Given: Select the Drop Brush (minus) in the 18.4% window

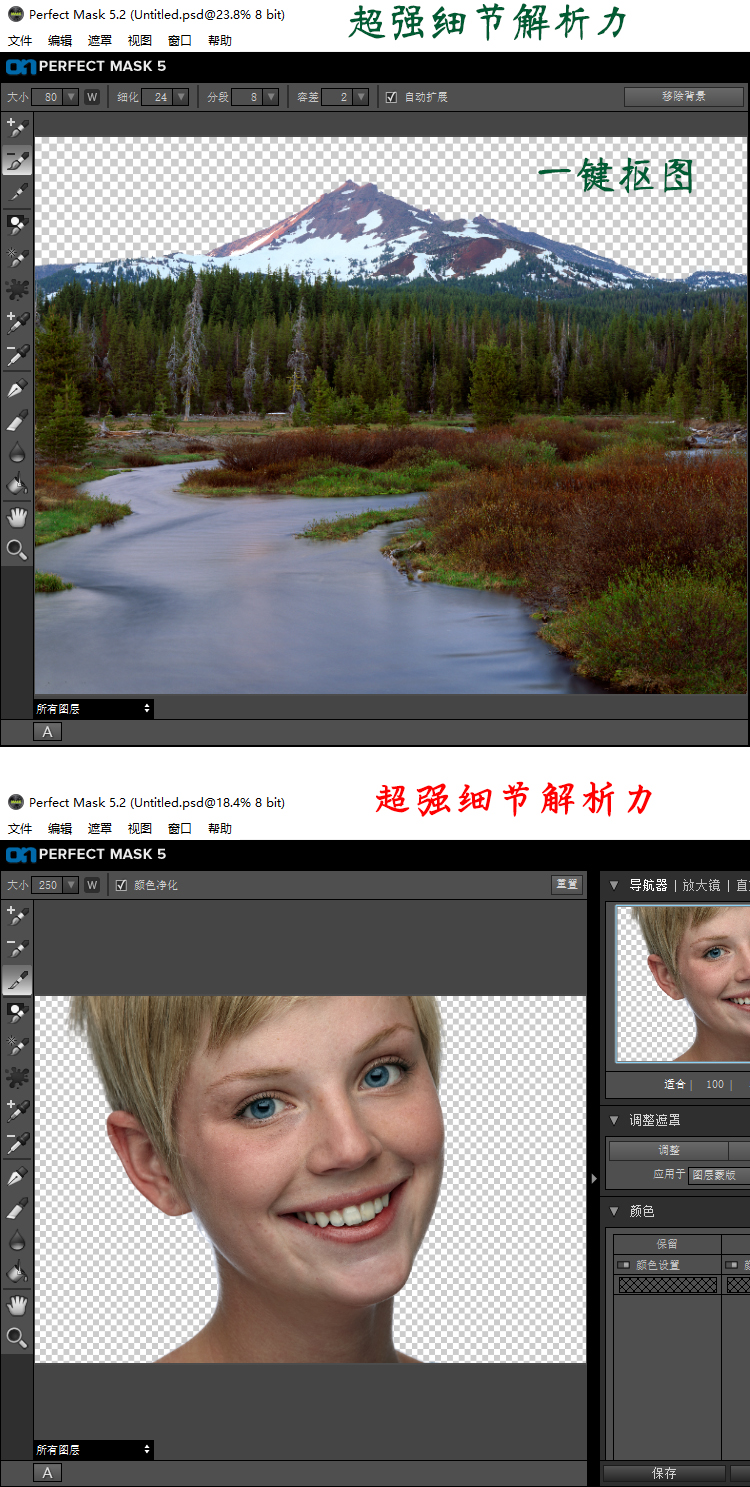Looking at the screenshot, I should point(17,947).
